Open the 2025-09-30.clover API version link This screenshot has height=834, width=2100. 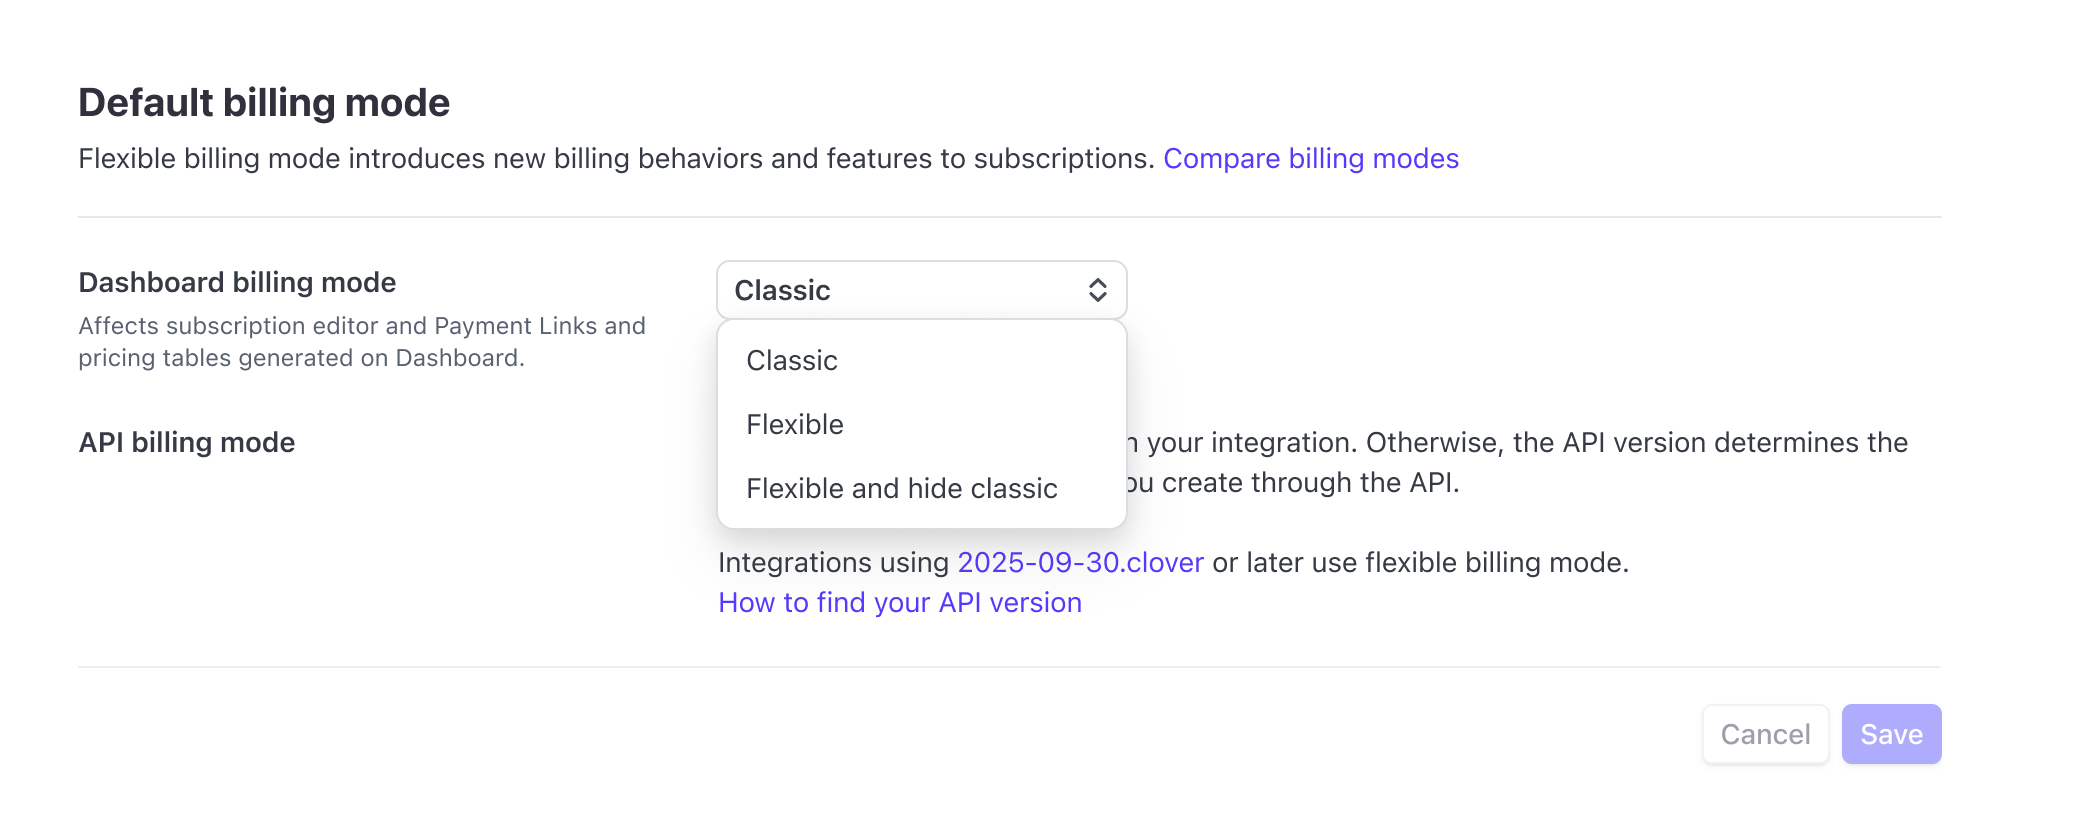1080,562
